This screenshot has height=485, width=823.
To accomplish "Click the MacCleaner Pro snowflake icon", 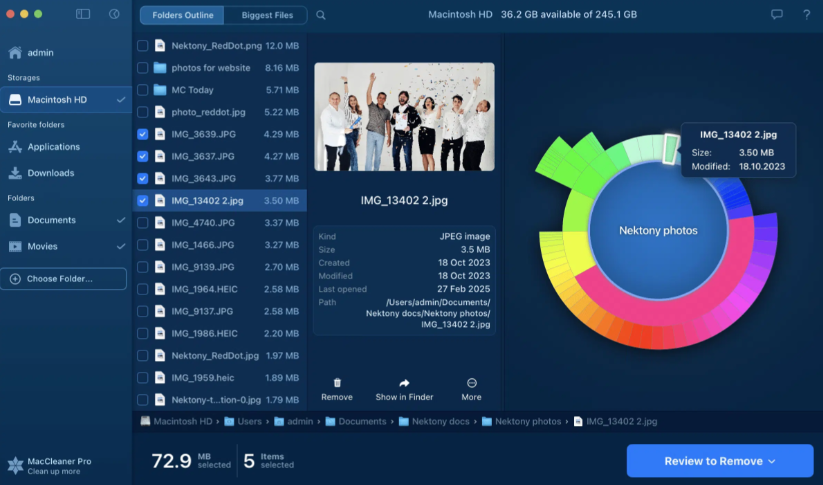I will coord(15,465).
